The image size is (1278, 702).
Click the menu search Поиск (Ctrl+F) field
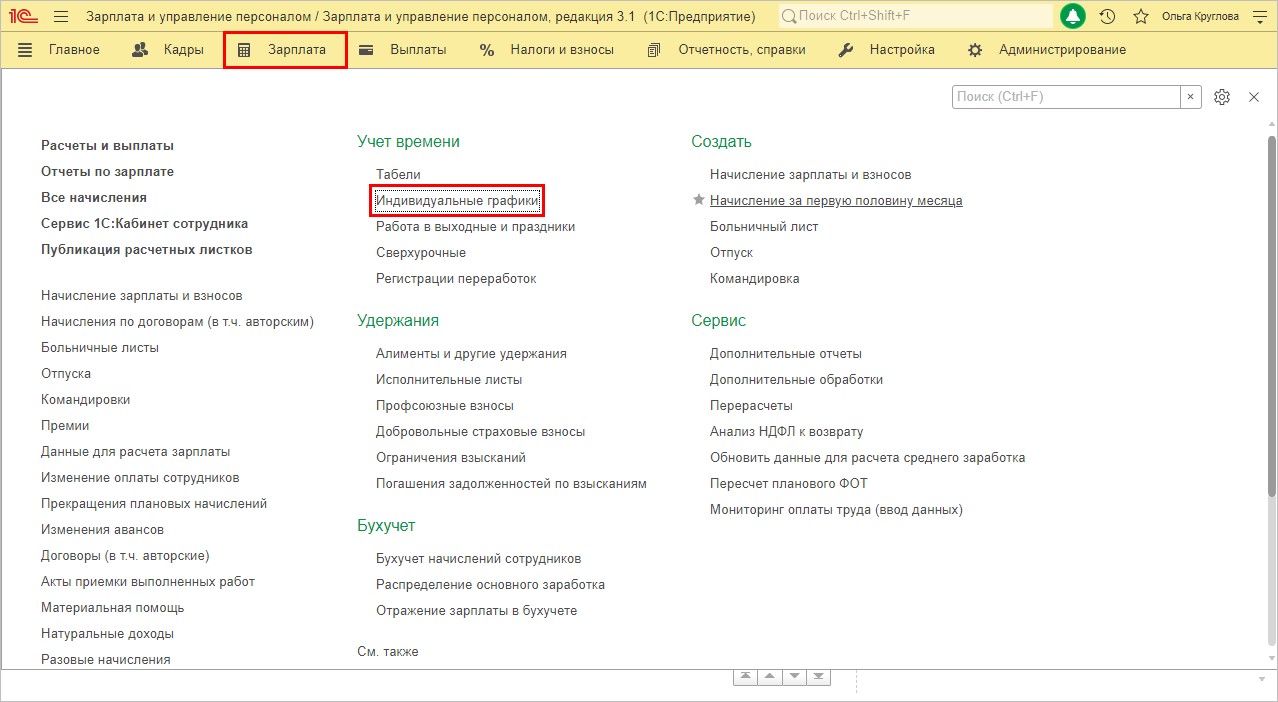coord(1066,97)
